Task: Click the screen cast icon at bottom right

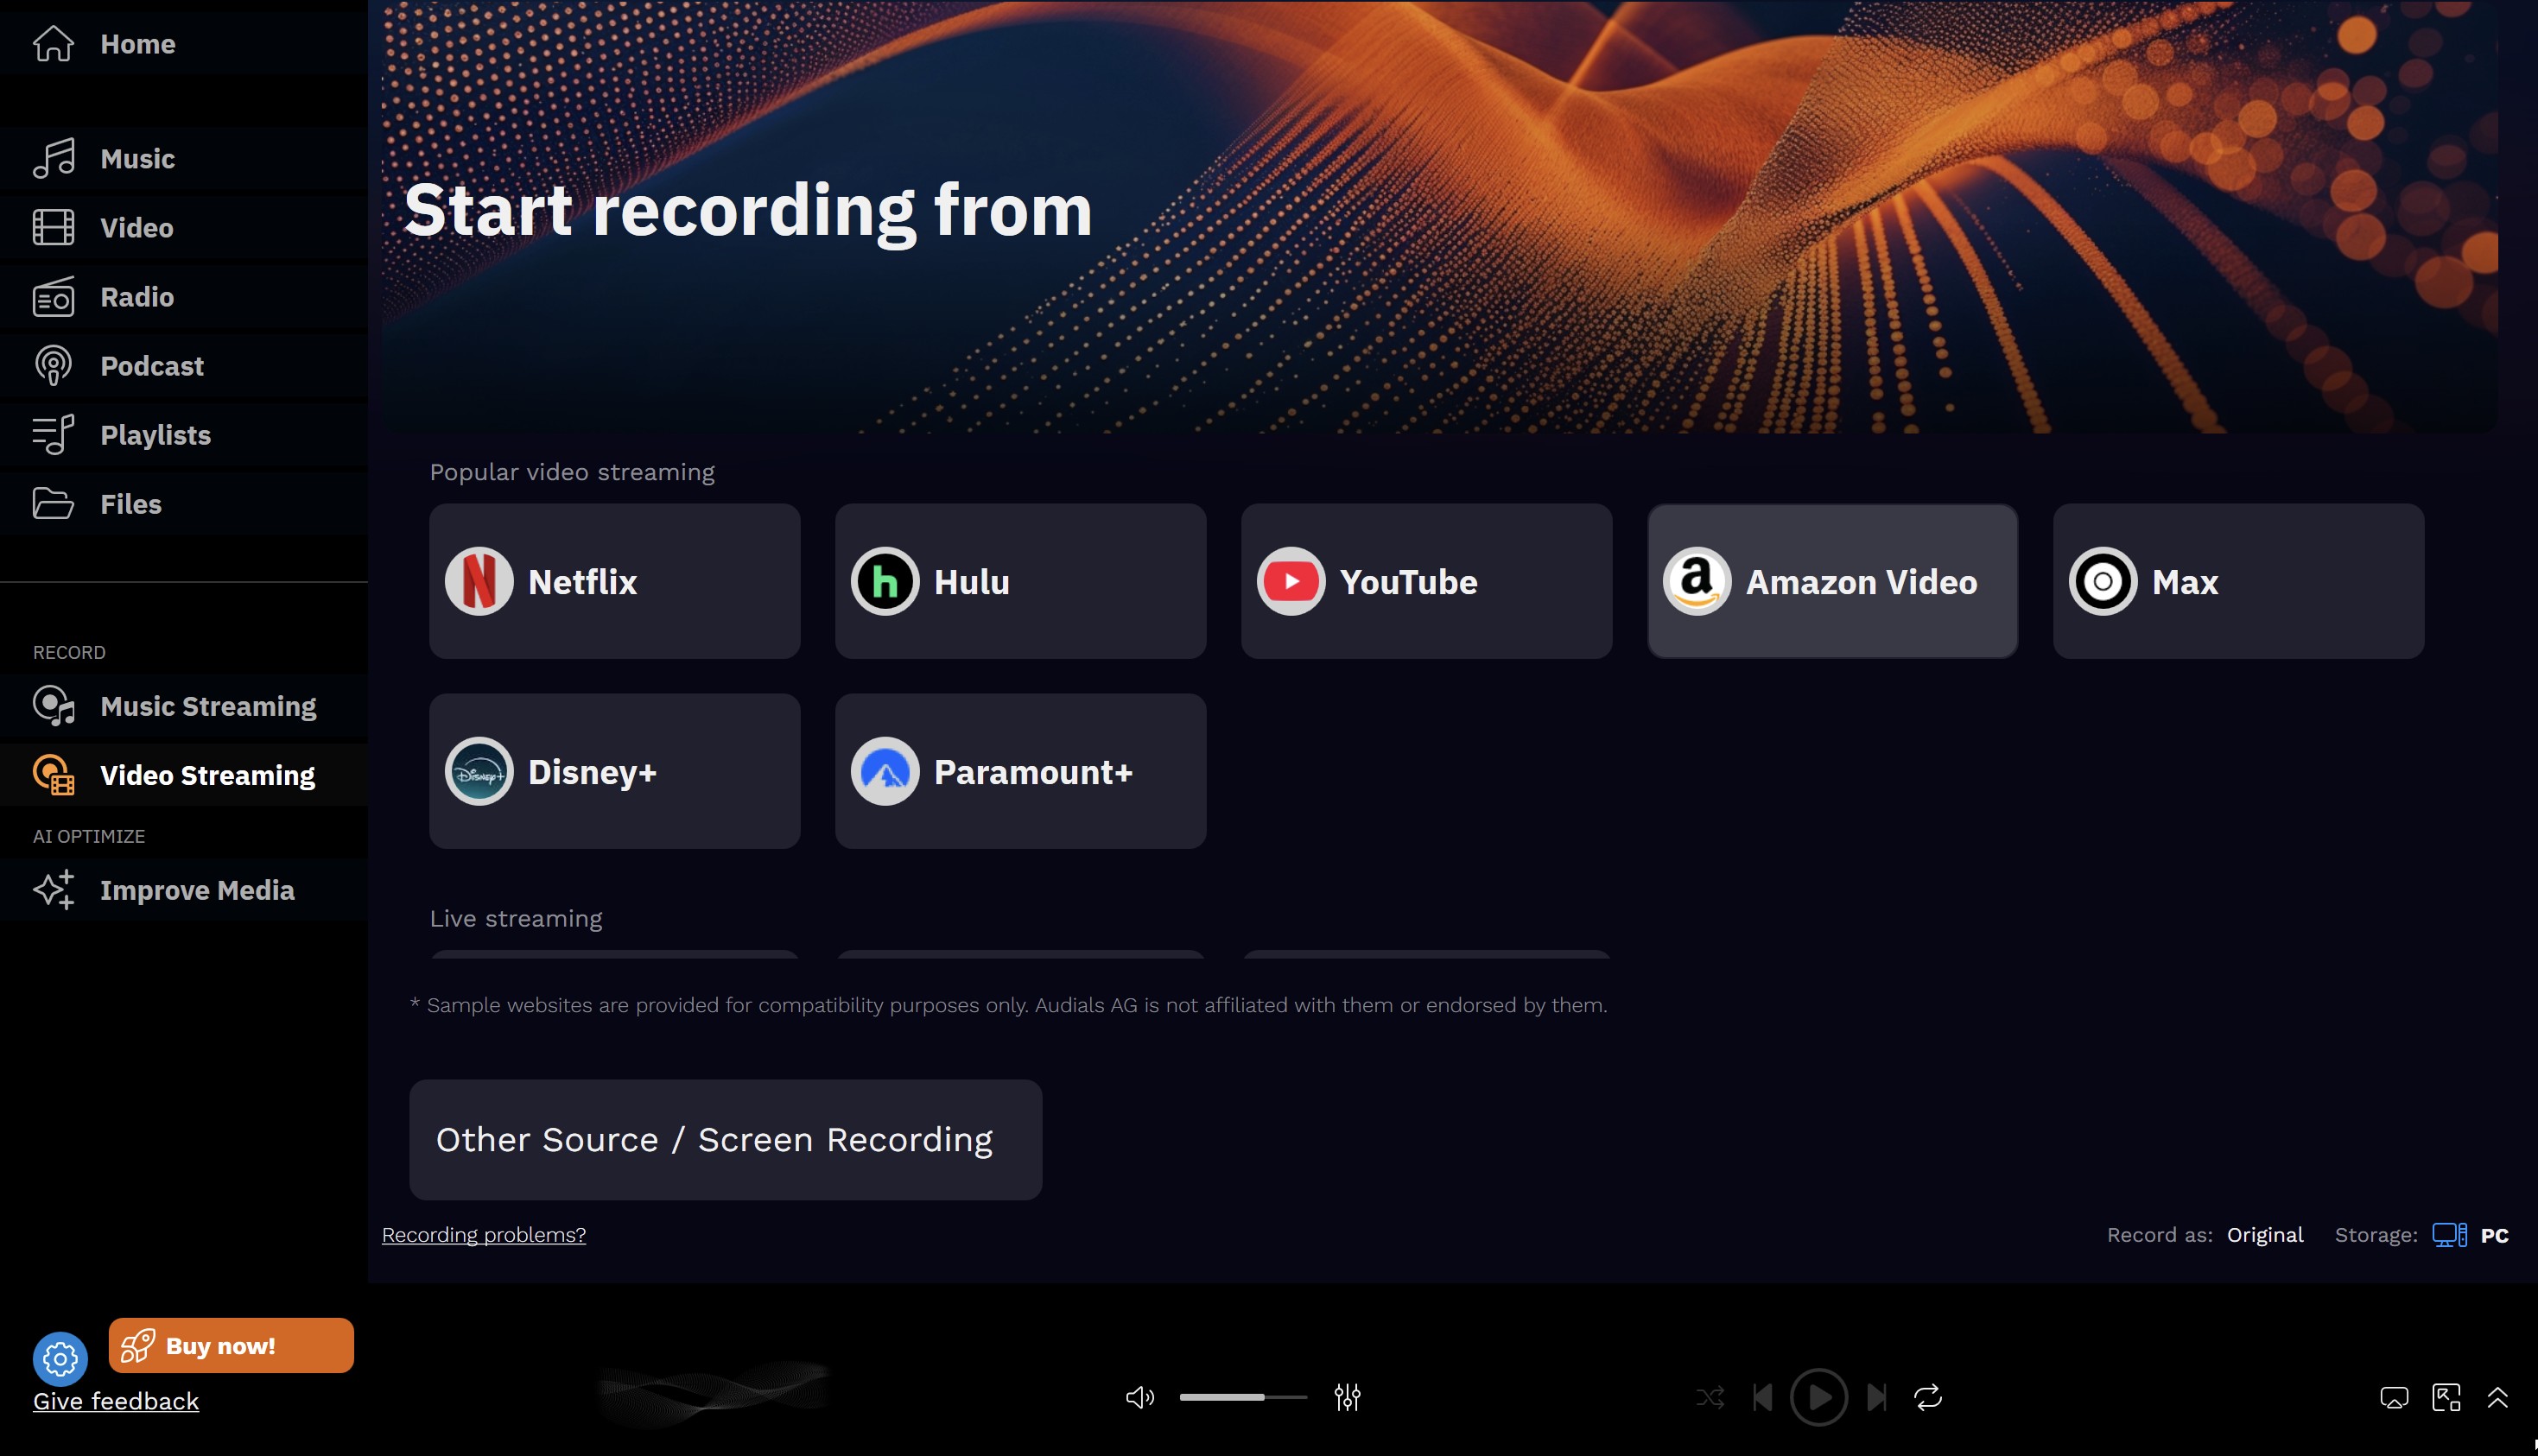Action: click(2394, 1397)
